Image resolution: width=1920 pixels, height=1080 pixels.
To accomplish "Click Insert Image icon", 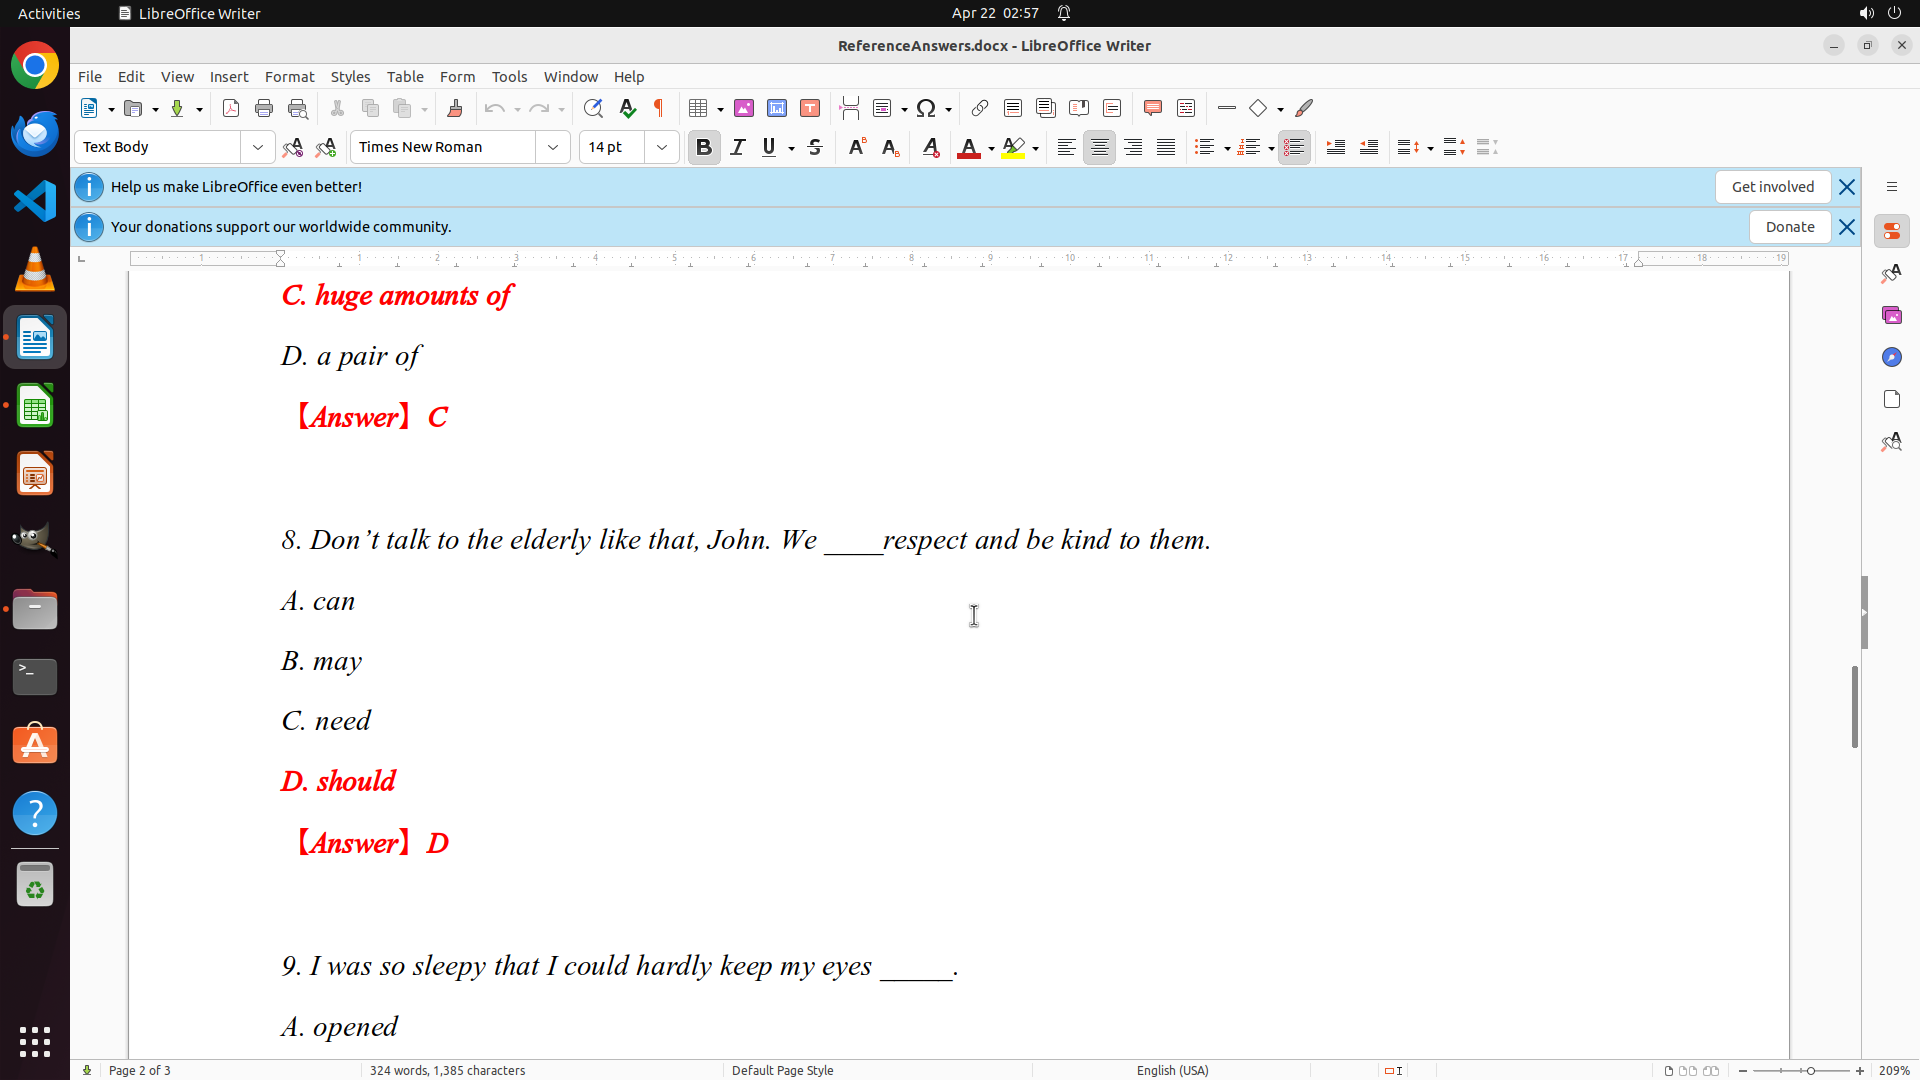I will tap(744, 108).
